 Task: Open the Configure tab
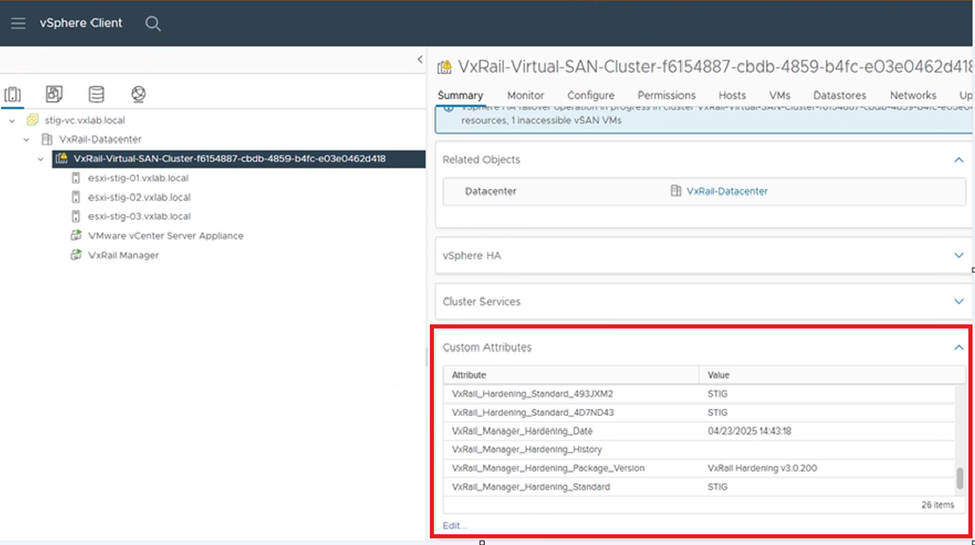click(x=591, y=95)
